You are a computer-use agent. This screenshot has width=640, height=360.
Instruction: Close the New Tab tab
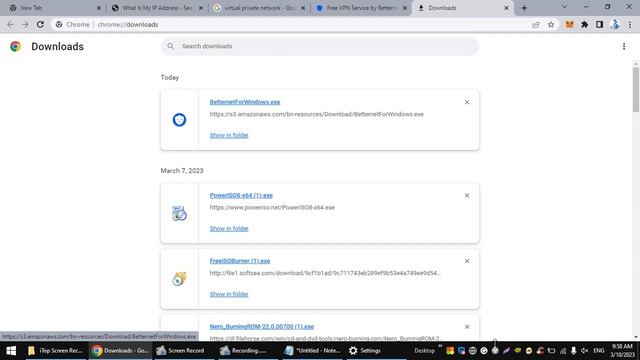(x=98, y=8)
